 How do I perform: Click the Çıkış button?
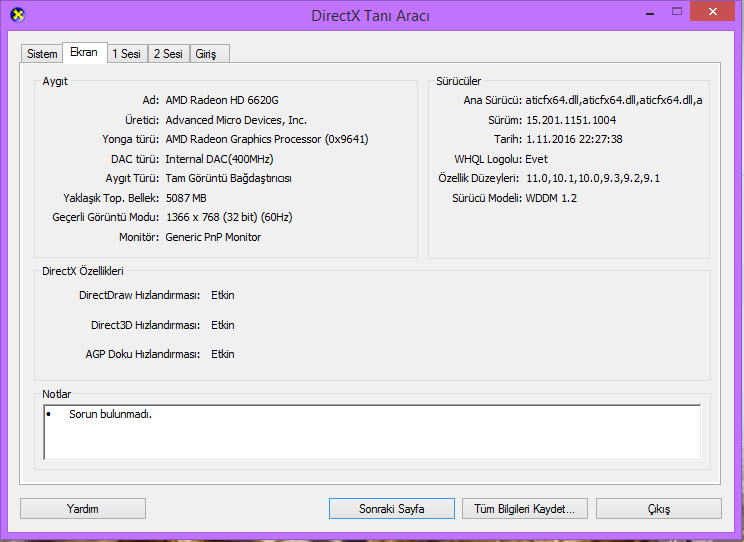coord(659,509)
